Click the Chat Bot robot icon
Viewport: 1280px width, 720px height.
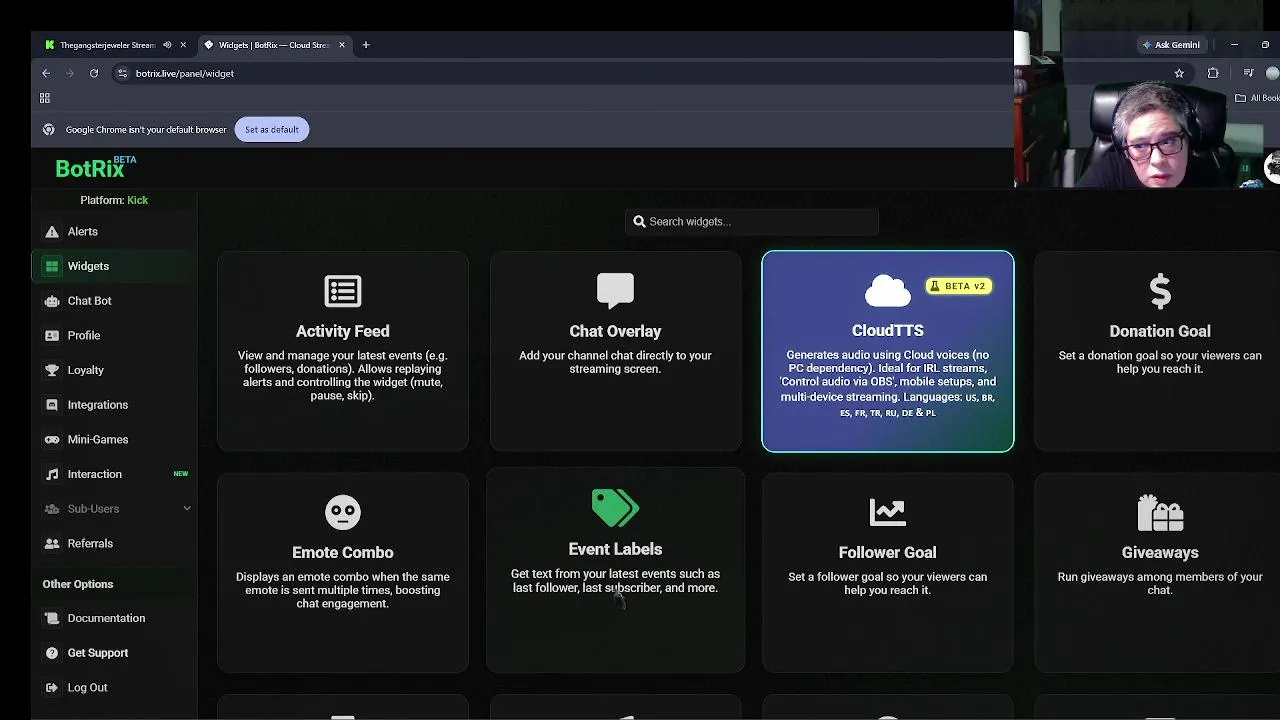coord(52,301)
